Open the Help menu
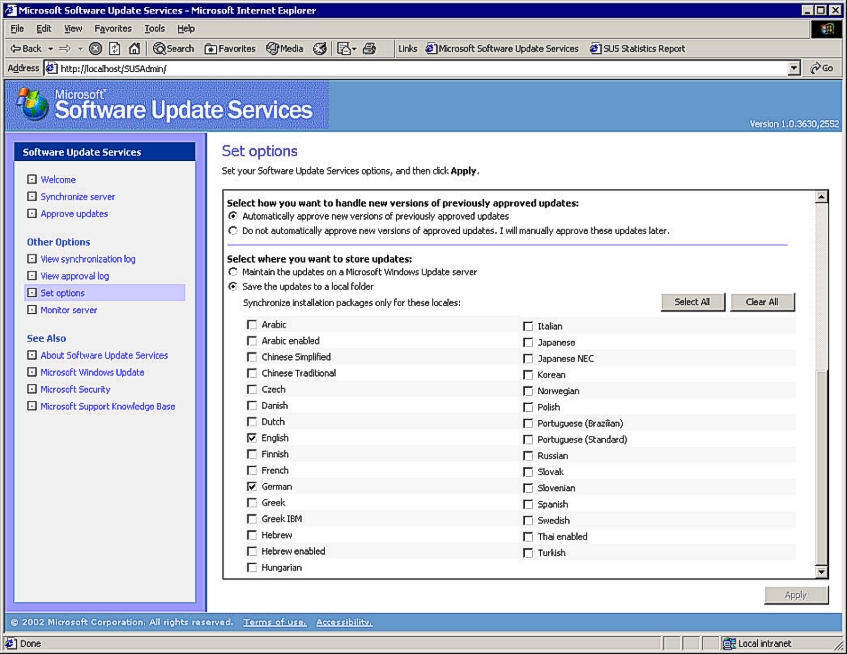This screenshot has height=654, width=847. (x=186, y=29)
